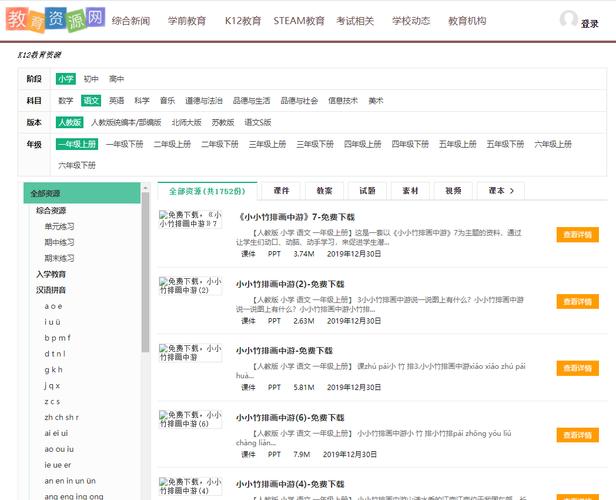This screenshot has height=500, width=616.
Task: Open the K12教育 navigation menu
Action: coord(243,21)
